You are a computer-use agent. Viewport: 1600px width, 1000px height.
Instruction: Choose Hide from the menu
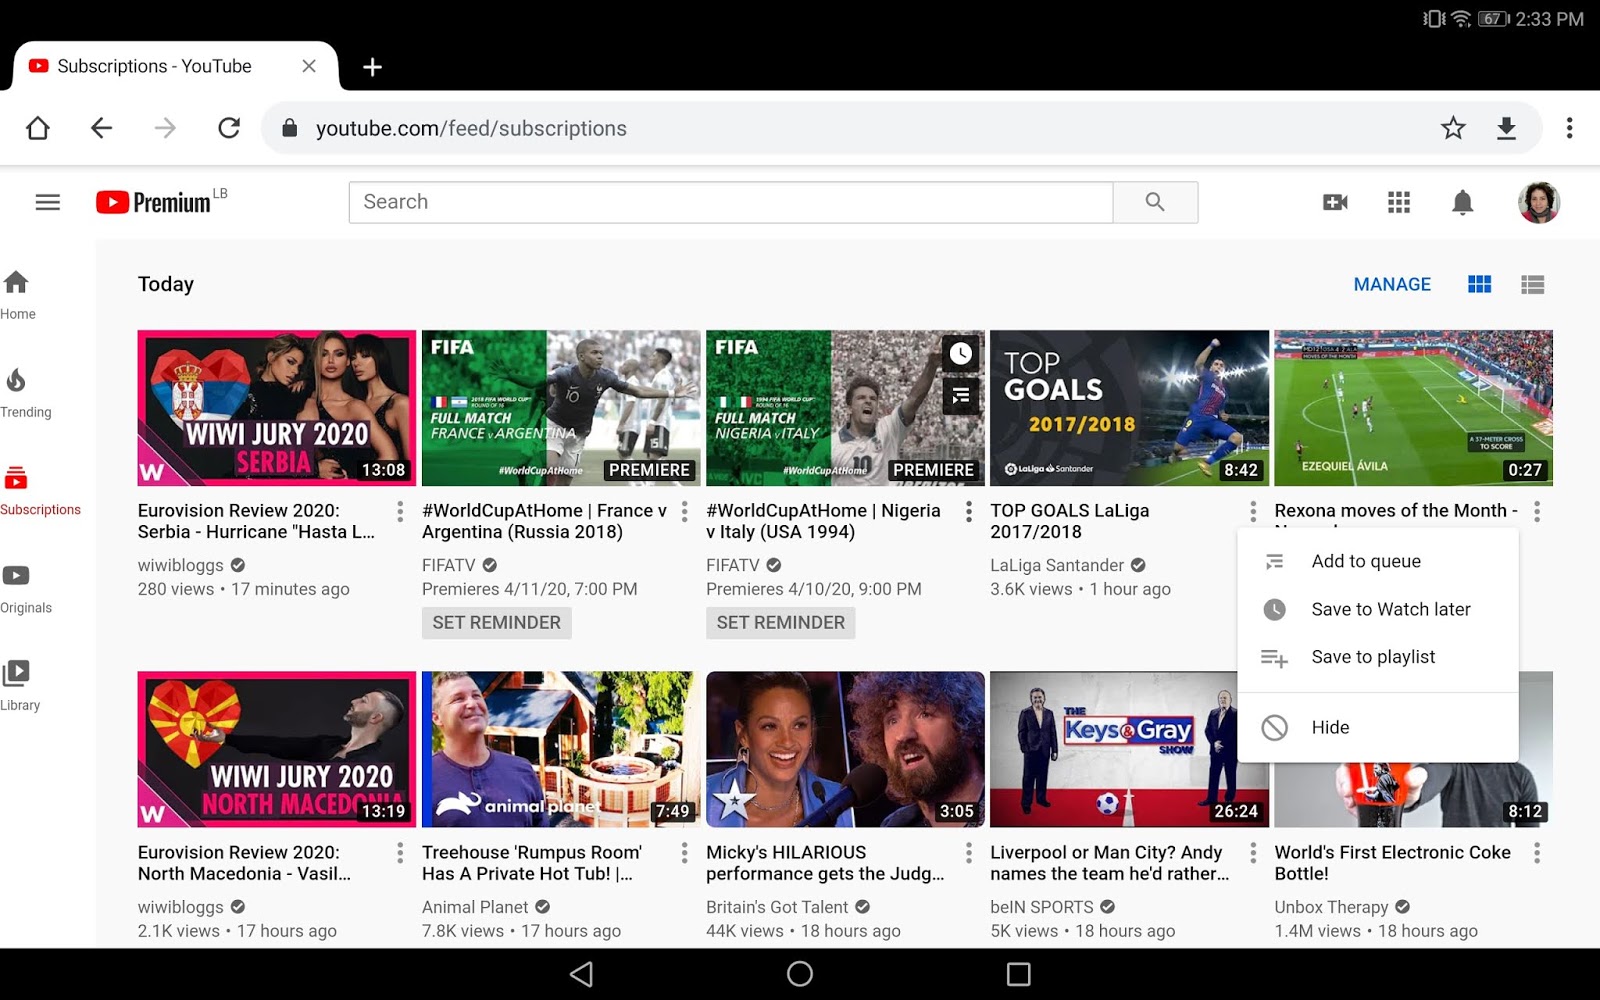(1378, 728)
